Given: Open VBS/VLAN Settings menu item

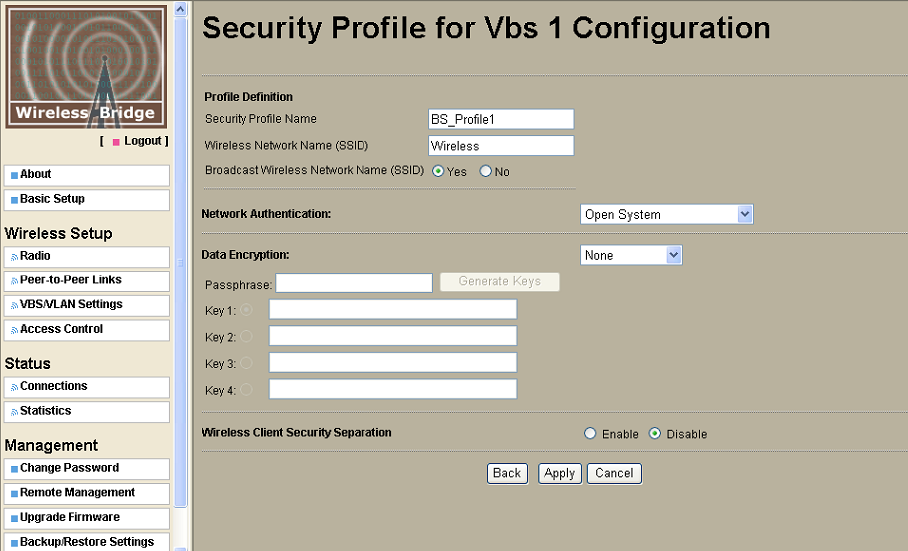Looking at the screenshot, I should pos(87,306).
